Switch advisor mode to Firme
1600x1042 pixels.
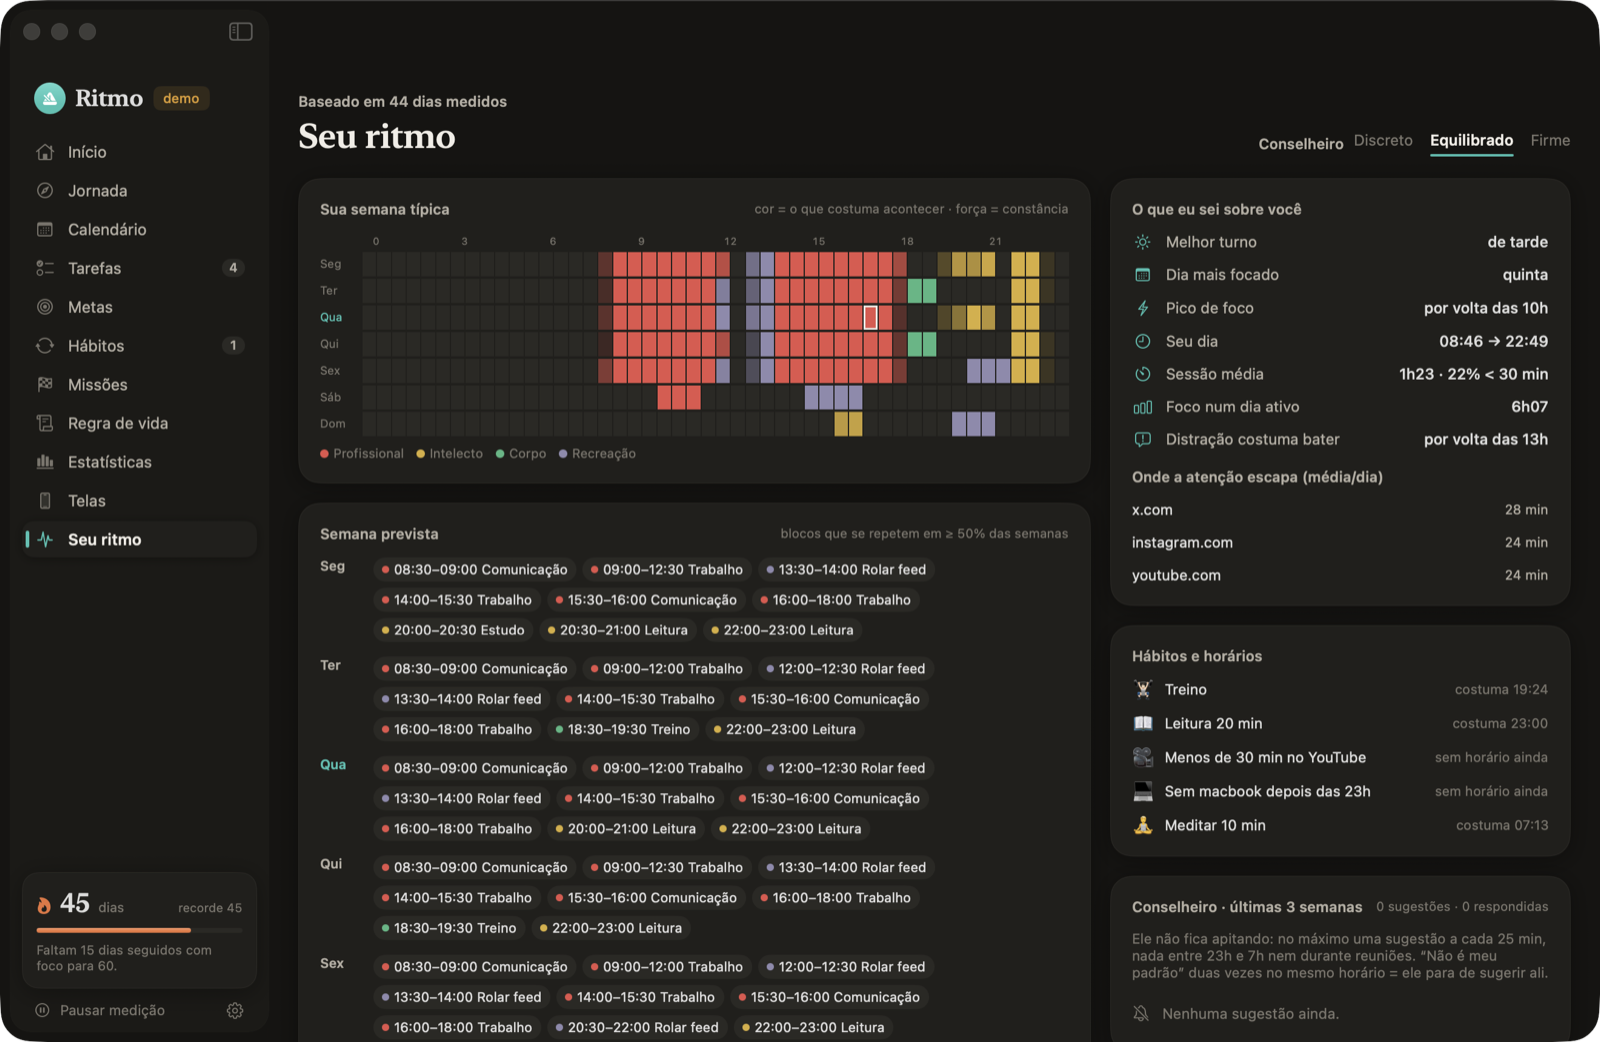point(1550,141)
